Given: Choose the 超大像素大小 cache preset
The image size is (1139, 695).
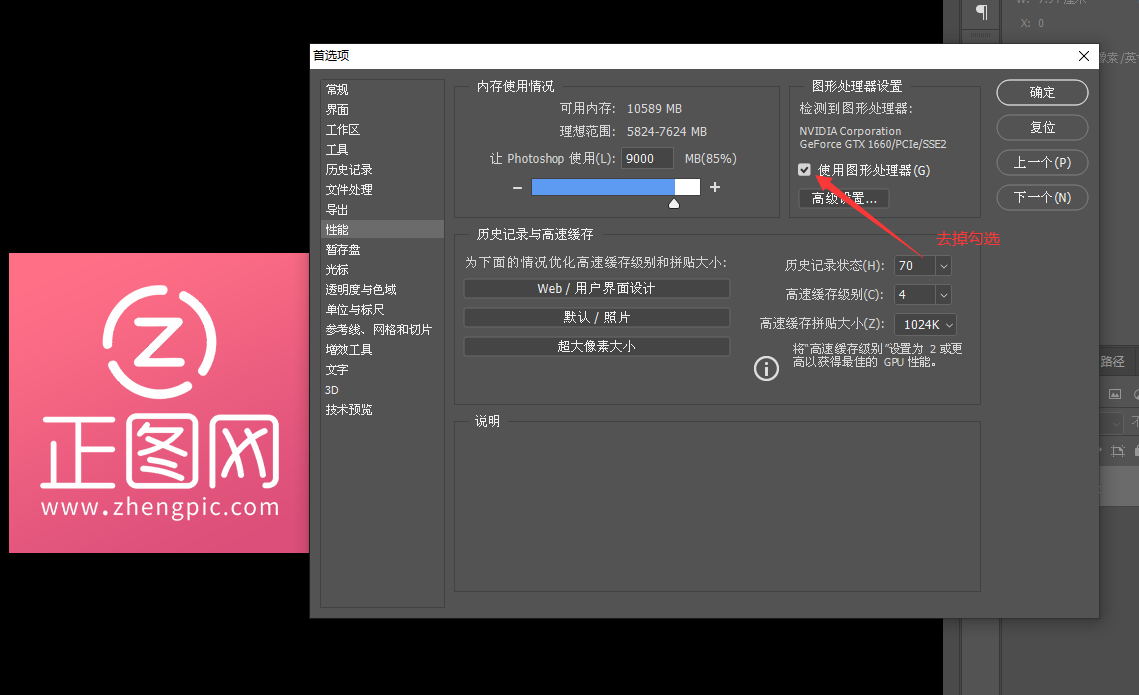Looking at the screenshot, I should click(596, 346).
